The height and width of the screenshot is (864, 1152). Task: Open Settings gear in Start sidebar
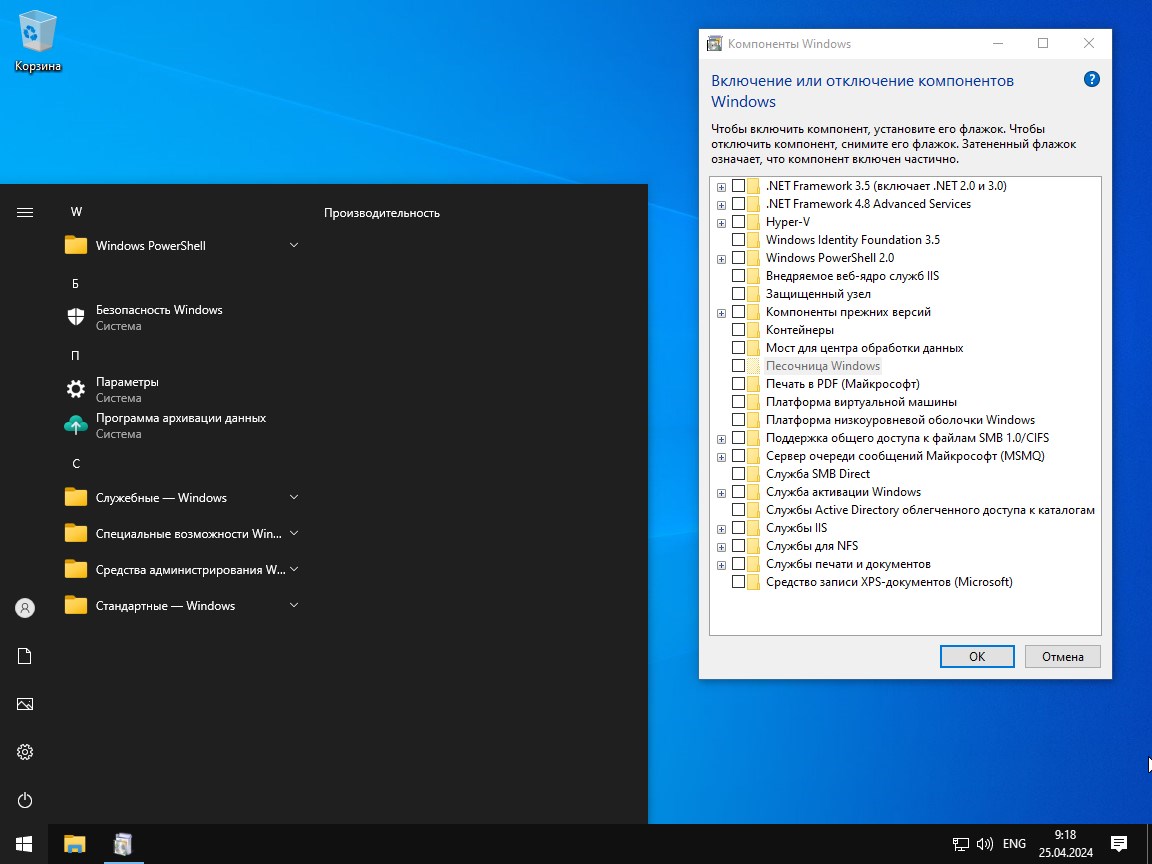coord(25,752)
